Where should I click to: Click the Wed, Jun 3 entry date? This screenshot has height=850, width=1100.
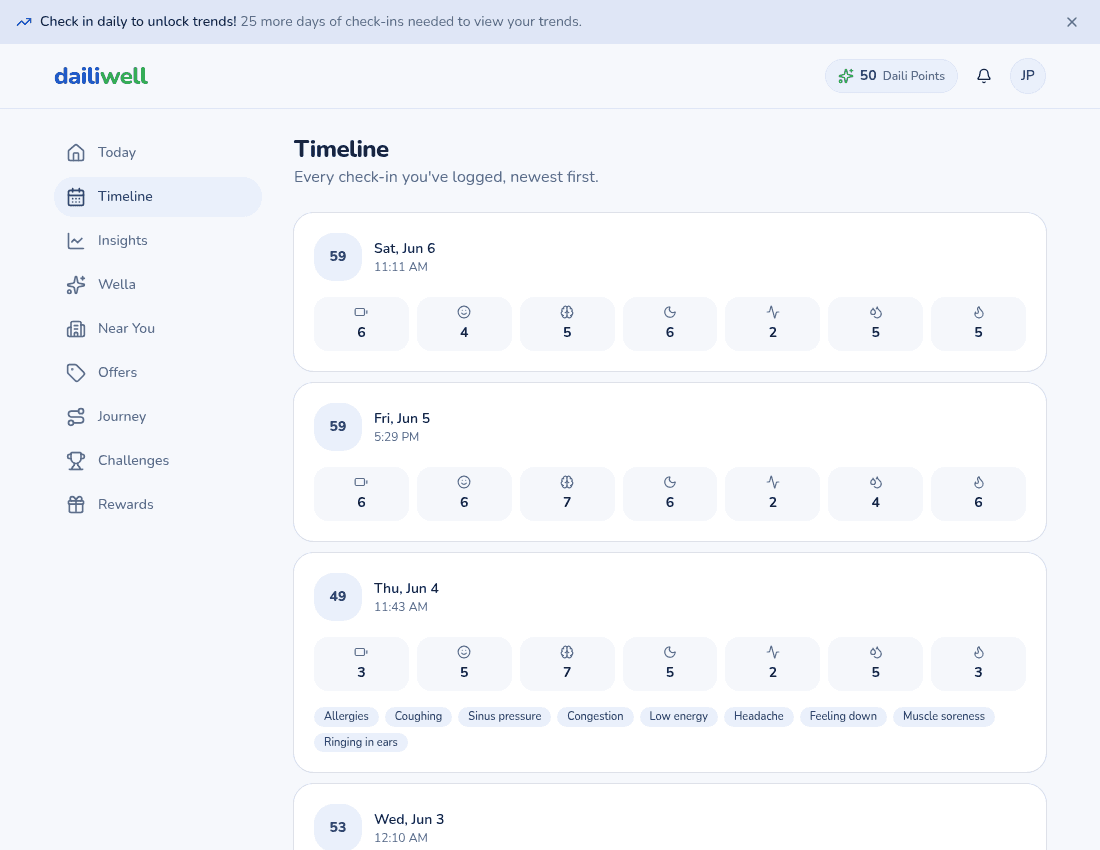click(x=409, y=819)
